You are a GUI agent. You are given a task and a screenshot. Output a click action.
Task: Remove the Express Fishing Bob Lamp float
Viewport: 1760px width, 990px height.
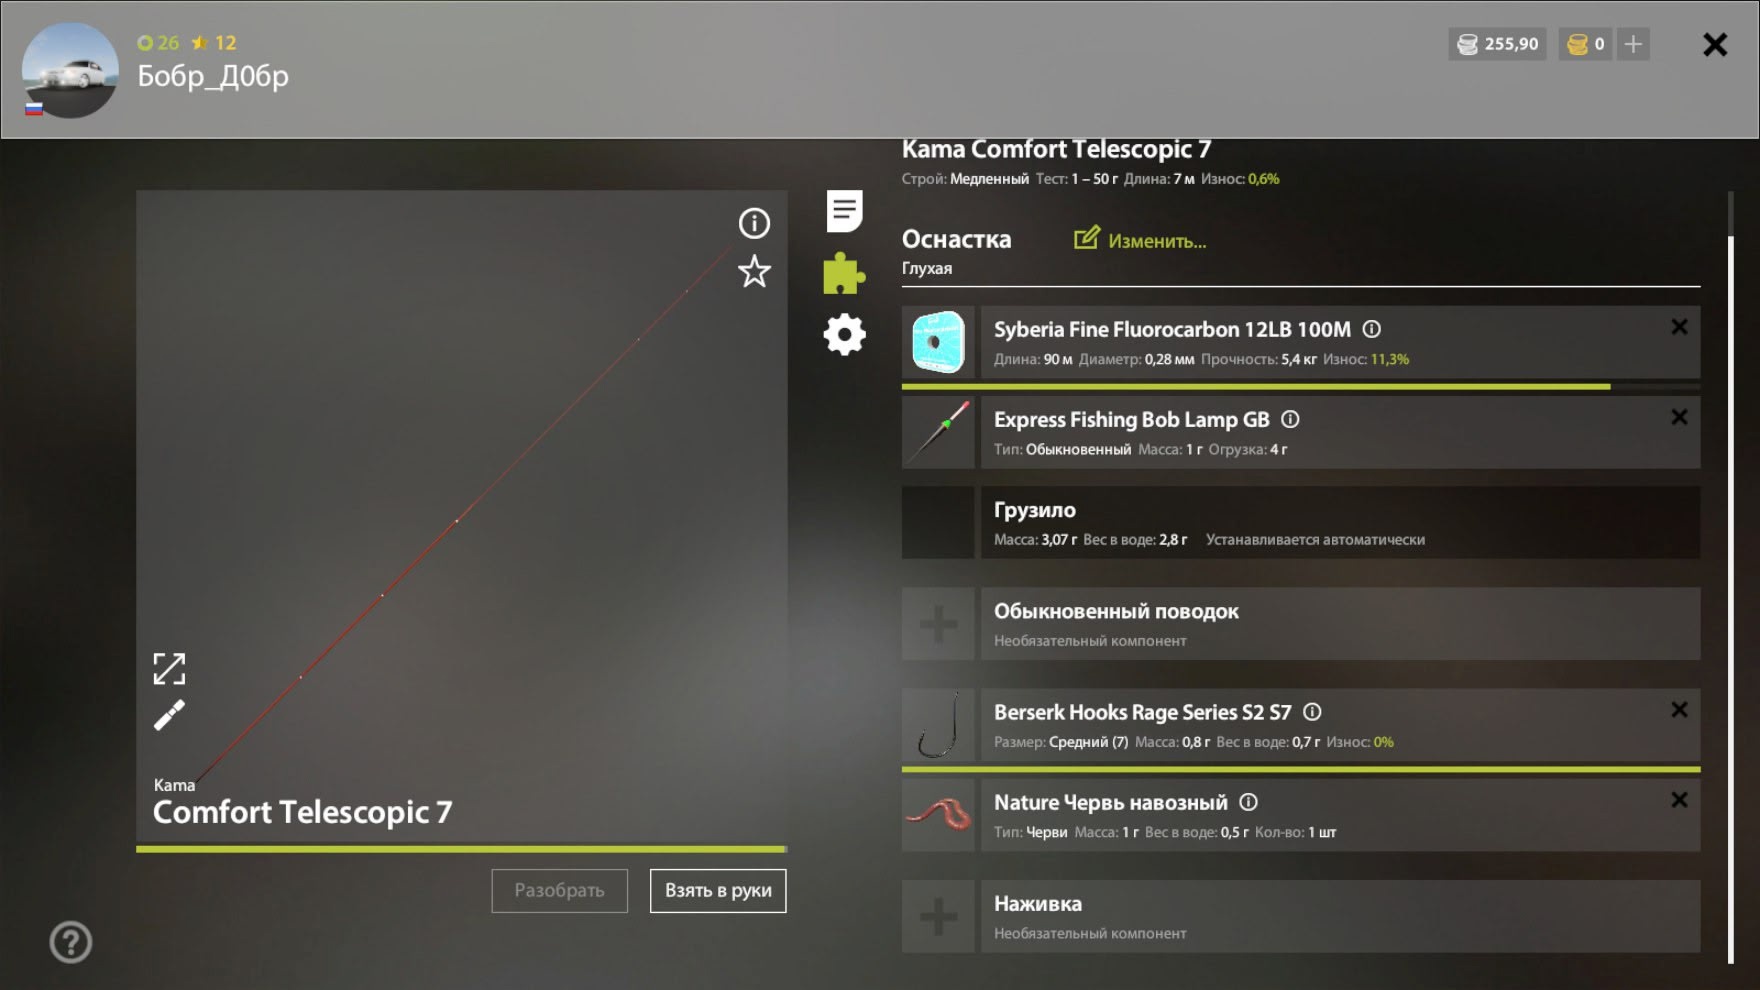[1679, 417]
